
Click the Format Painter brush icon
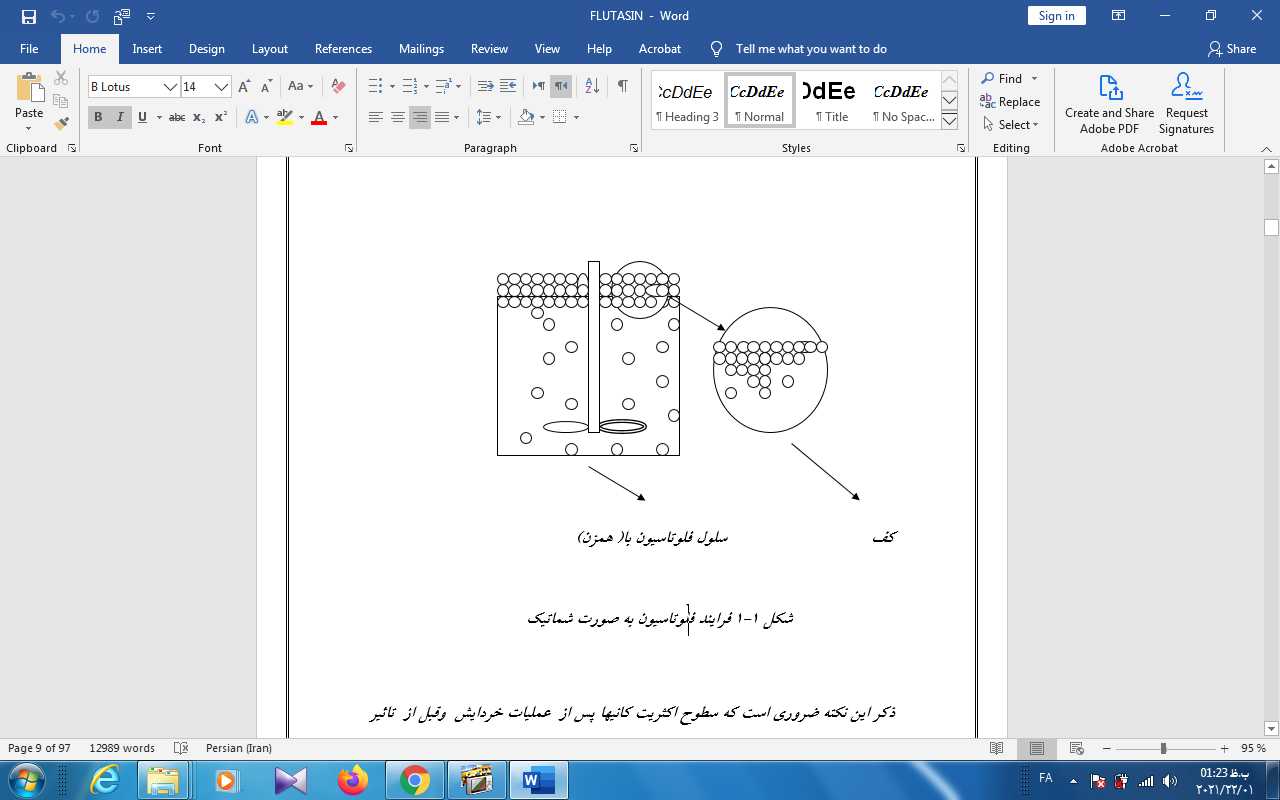61,124
